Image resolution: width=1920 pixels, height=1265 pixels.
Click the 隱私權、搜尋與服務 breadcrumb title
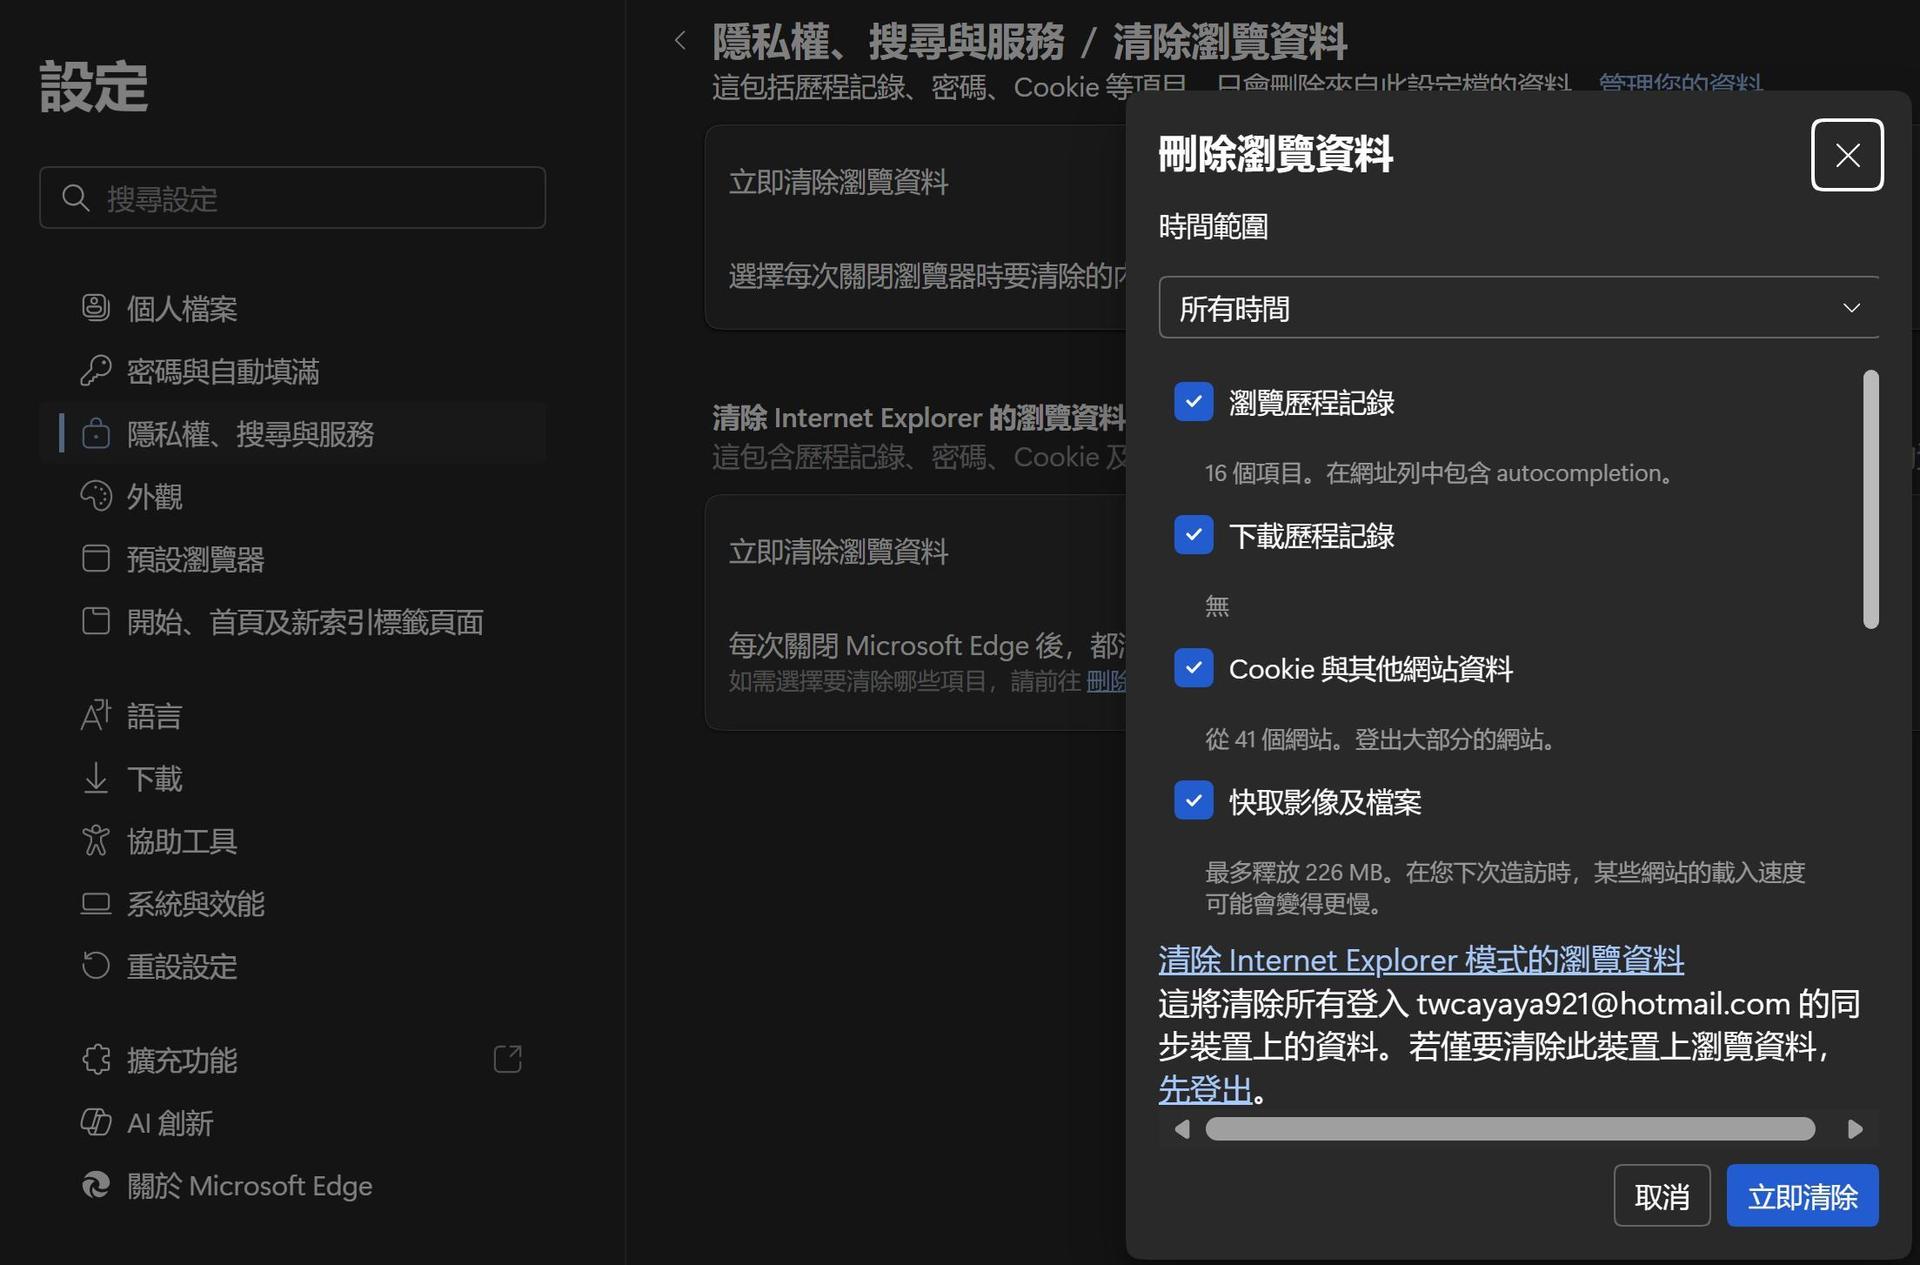(888, 42)
